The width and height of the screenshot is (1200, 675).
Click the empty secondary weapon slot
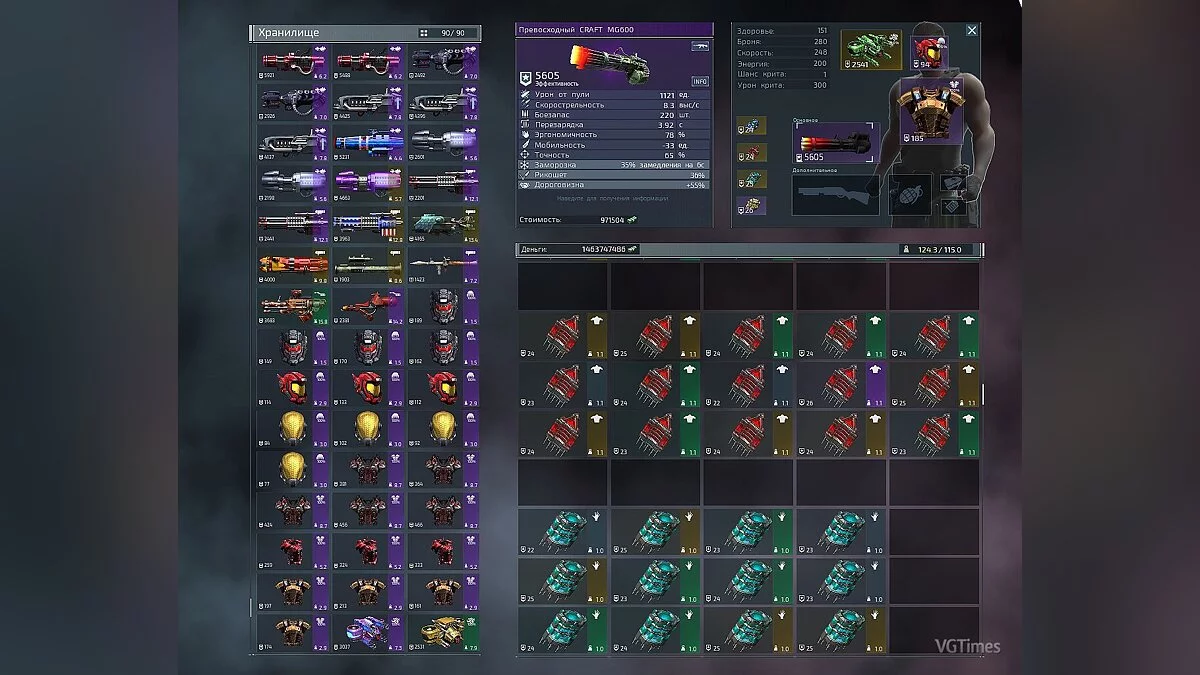835,195
